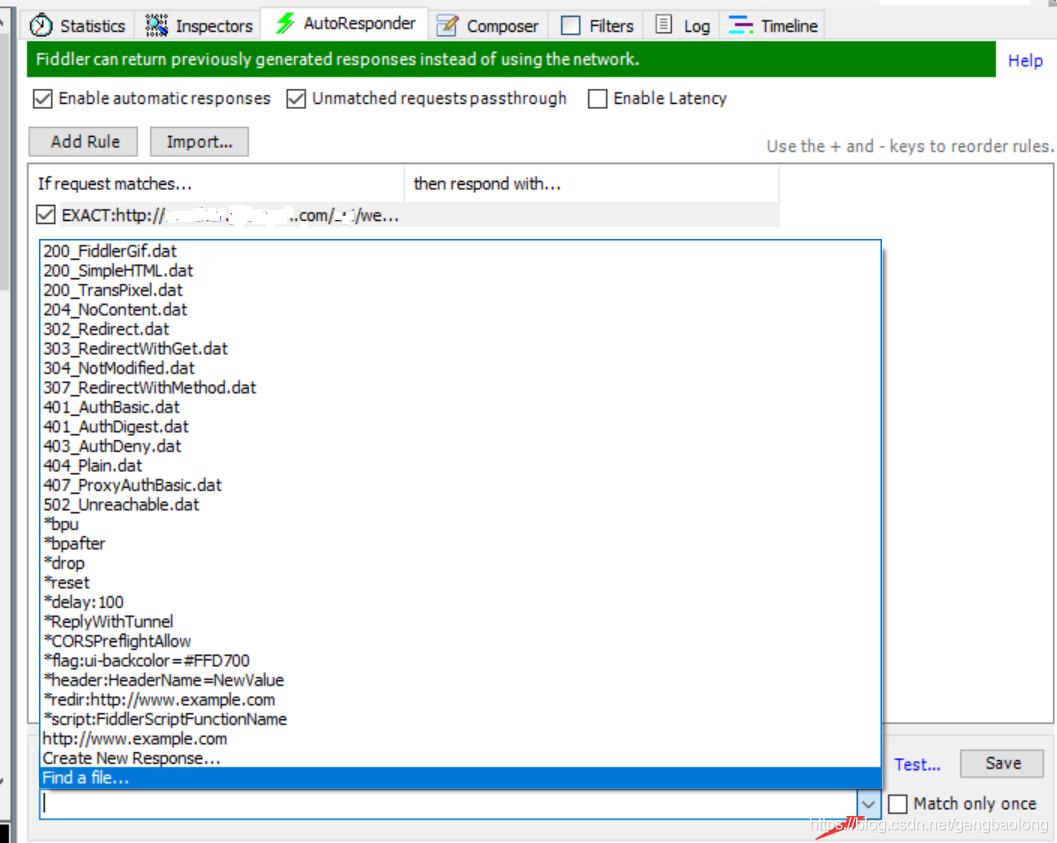This screenshot has height=843, width=1057.
Task: Choose 200_FiddlerGif.dat from the list
Action: click(x=460, y=251)
